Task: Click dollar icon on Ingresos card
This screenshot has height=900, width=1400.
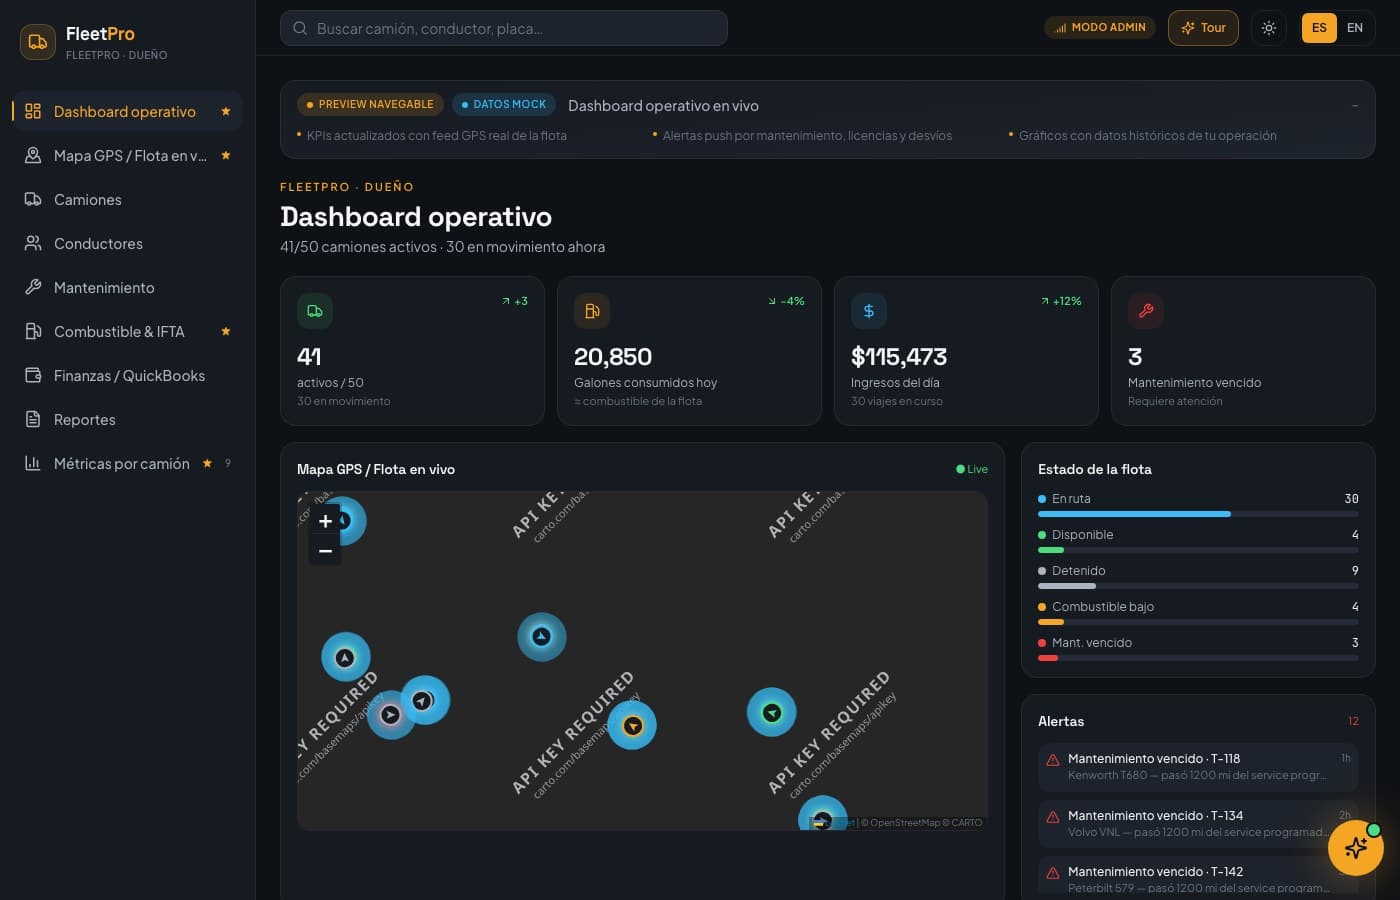Action: [x=869, y=311]
